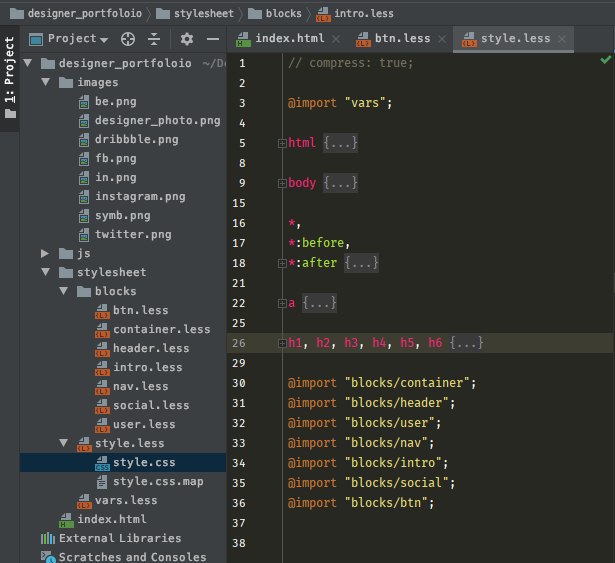
Task: Expand the js folder
Action: point(46,253)
